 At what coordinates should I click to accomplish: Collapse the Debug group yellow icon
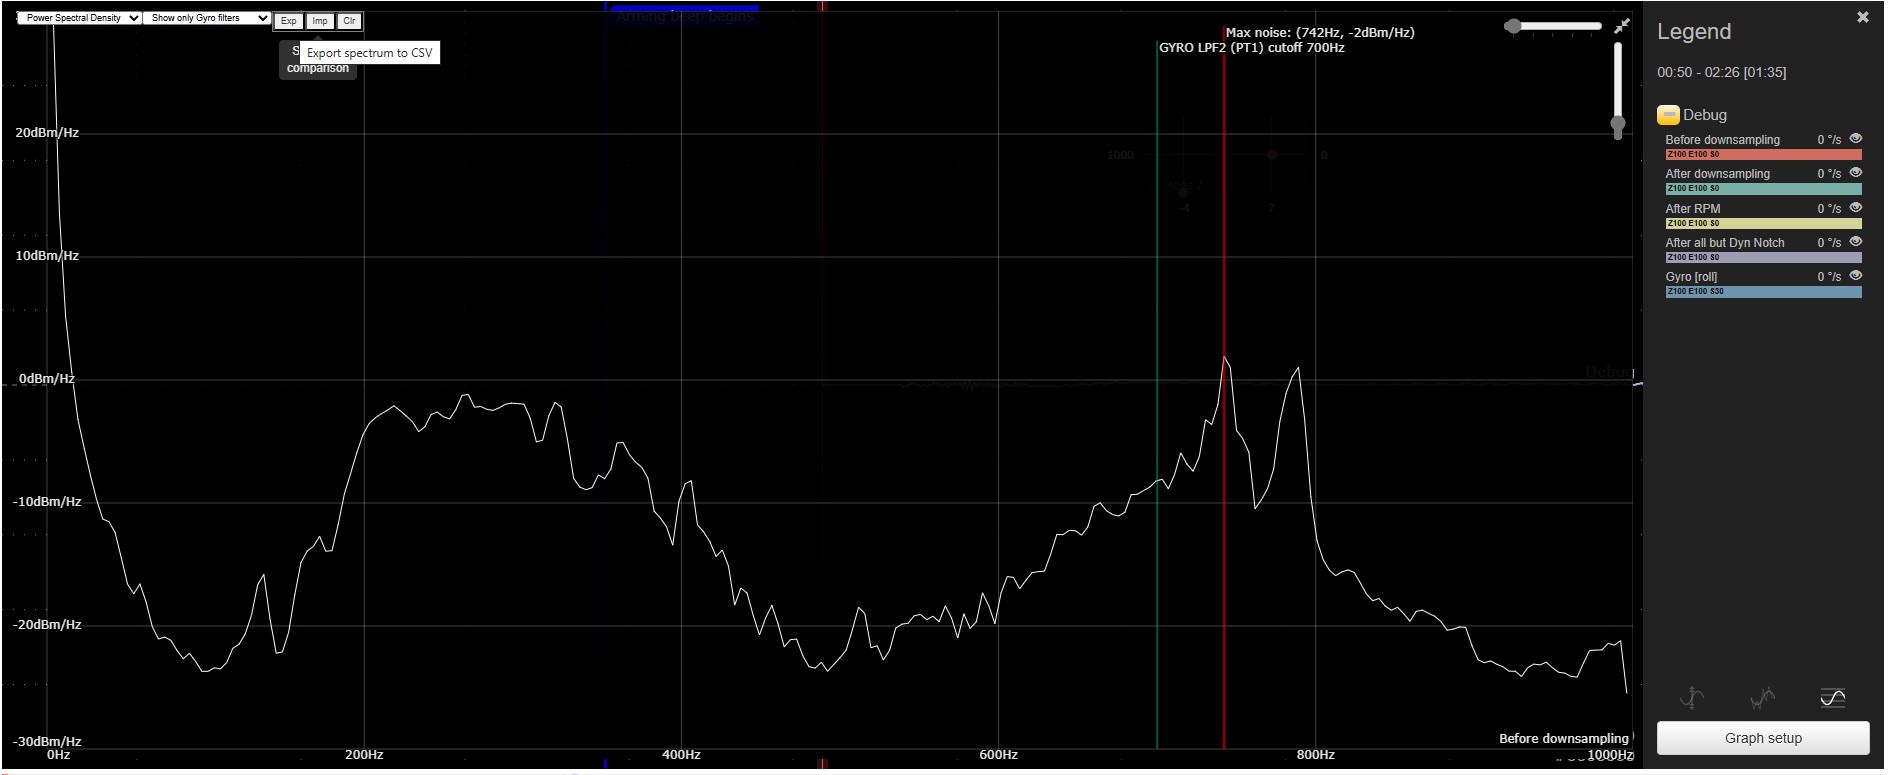point(1667,115)
